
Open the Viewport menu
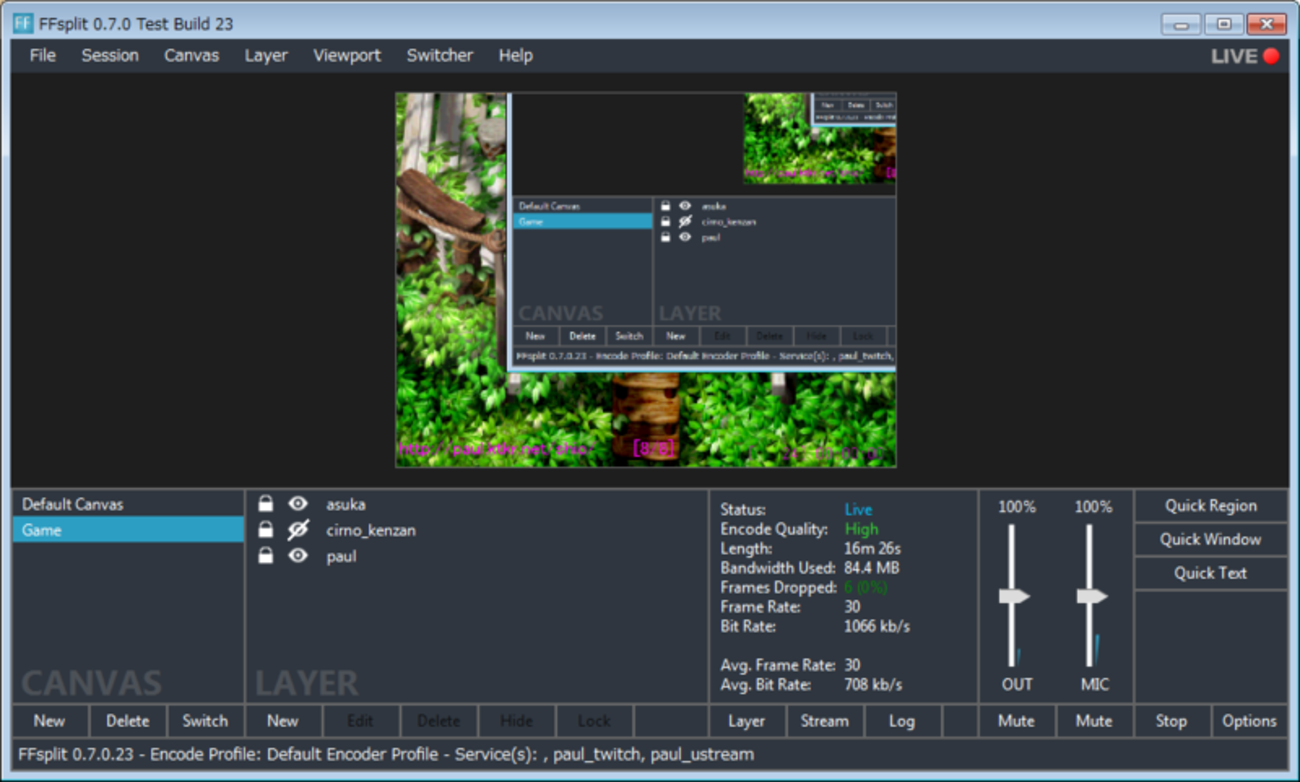(x=347, y=56)
